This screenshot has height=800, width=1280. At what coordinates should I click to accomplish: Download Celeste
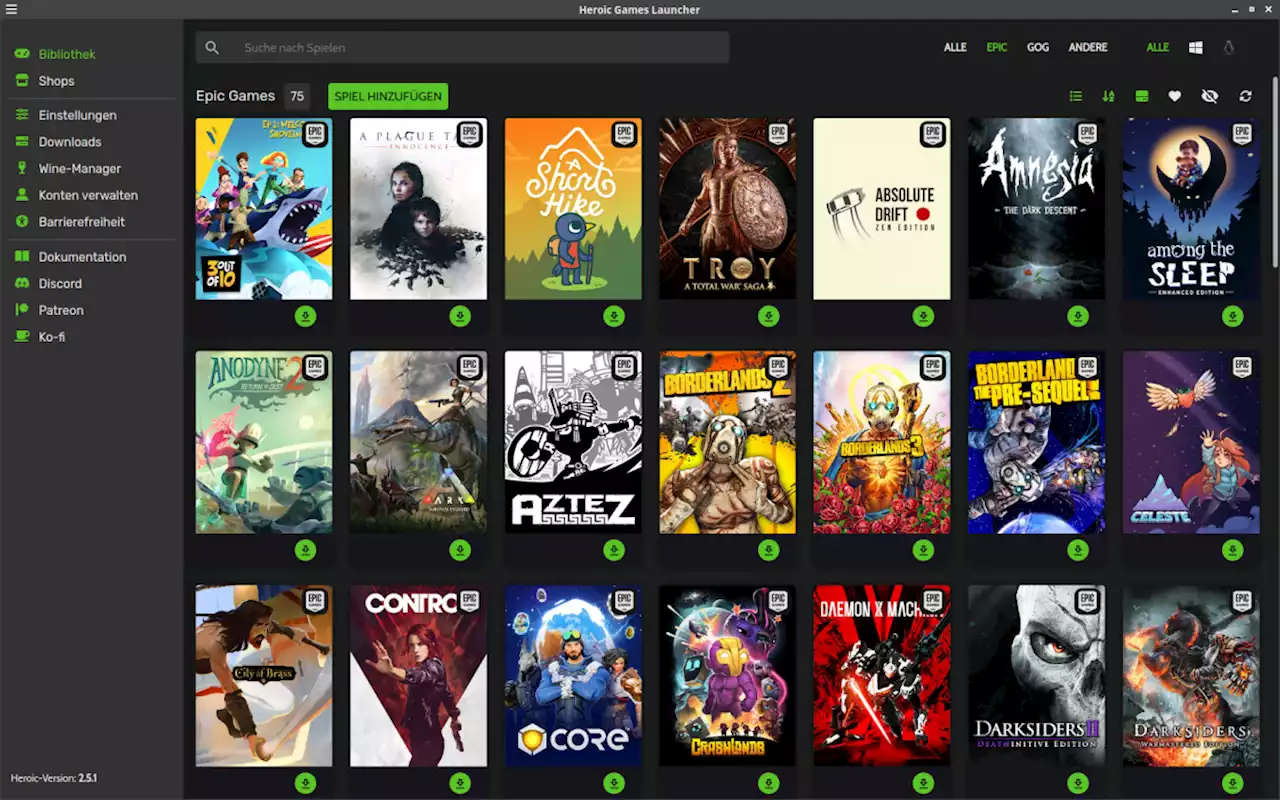[1233, 550]
